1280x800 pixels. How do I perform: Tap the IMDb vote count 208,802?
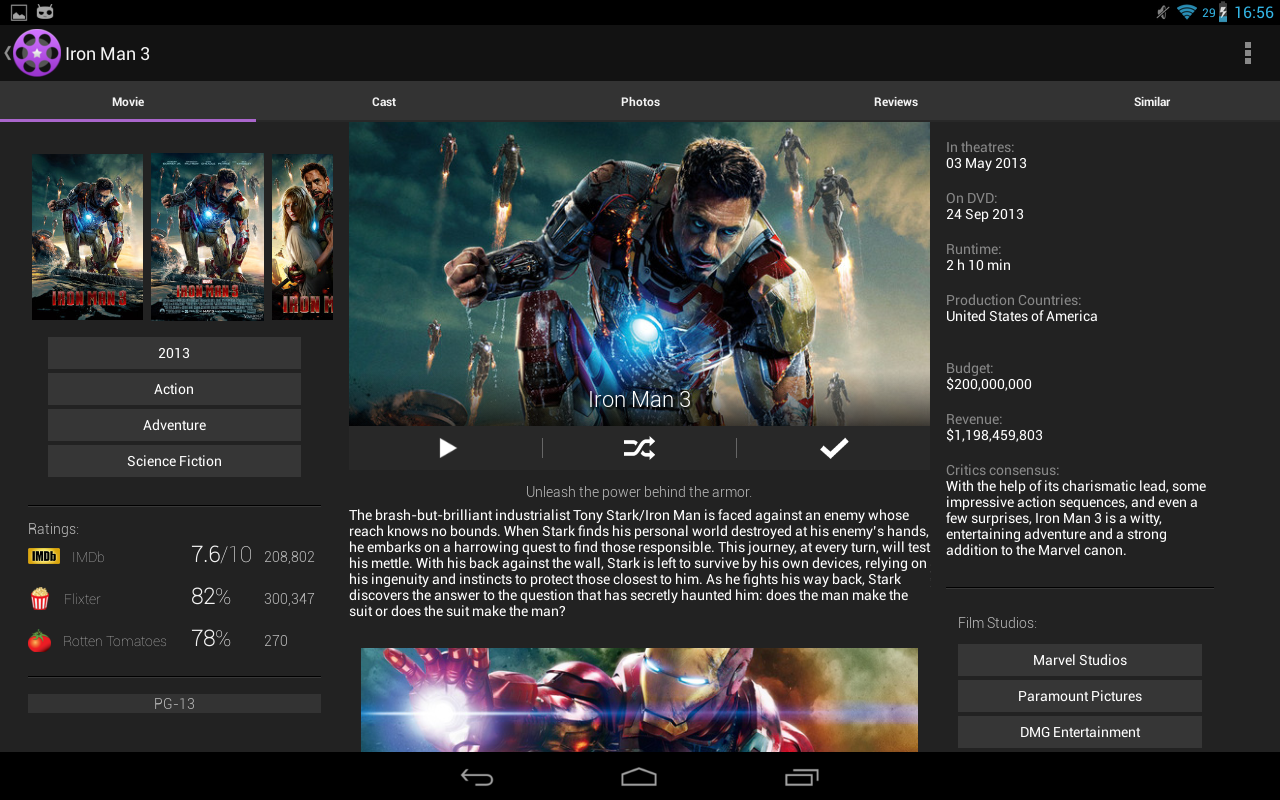pos(289,557)
